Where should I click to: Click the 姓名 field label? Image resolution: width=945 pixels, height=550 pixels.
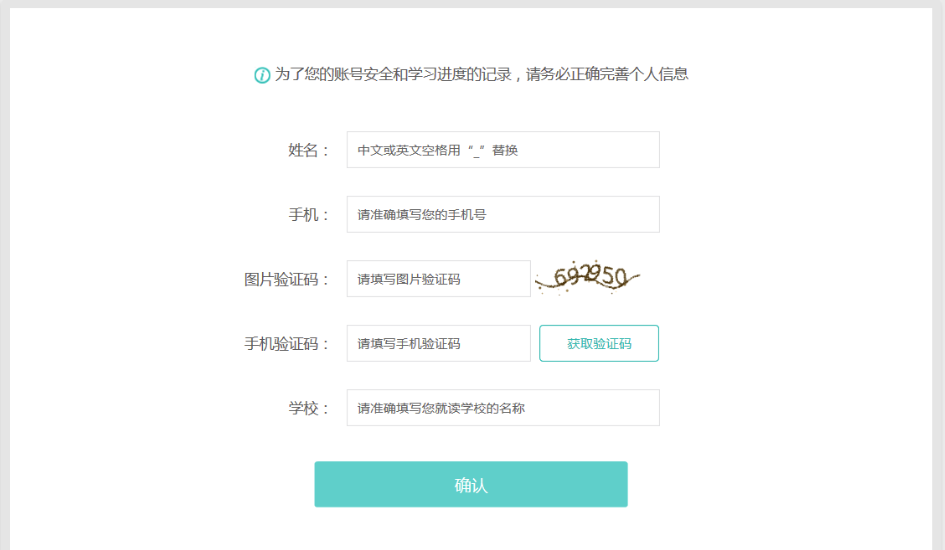[x=308, y=150]
